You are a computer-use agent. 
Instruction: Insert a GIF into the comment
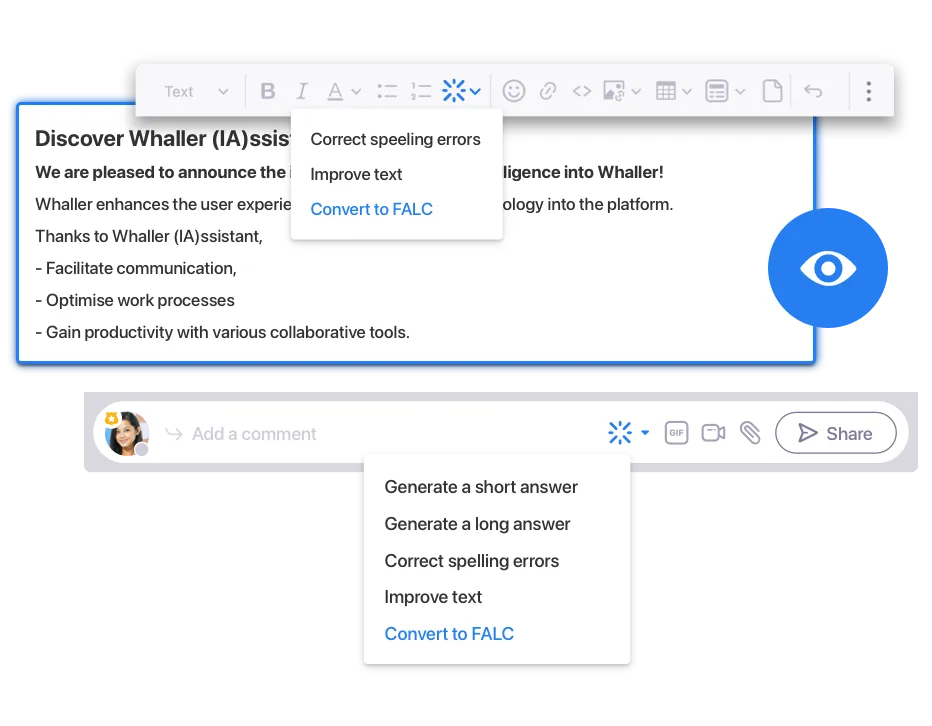tap(676, 433)
